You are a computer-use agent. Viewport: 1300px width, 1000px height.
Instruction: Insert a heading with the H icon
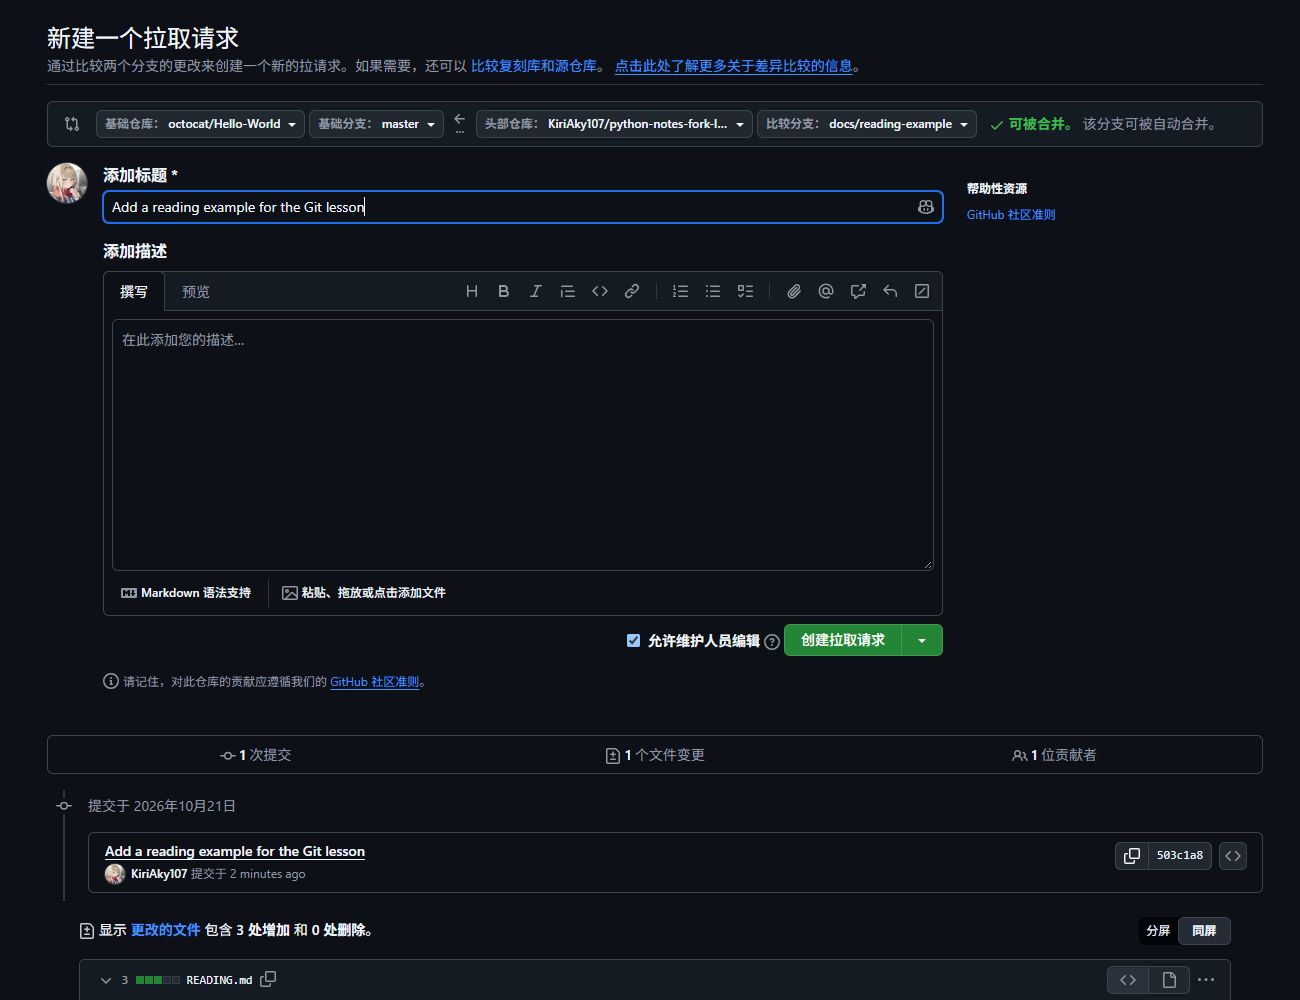[x=472, y=291]
